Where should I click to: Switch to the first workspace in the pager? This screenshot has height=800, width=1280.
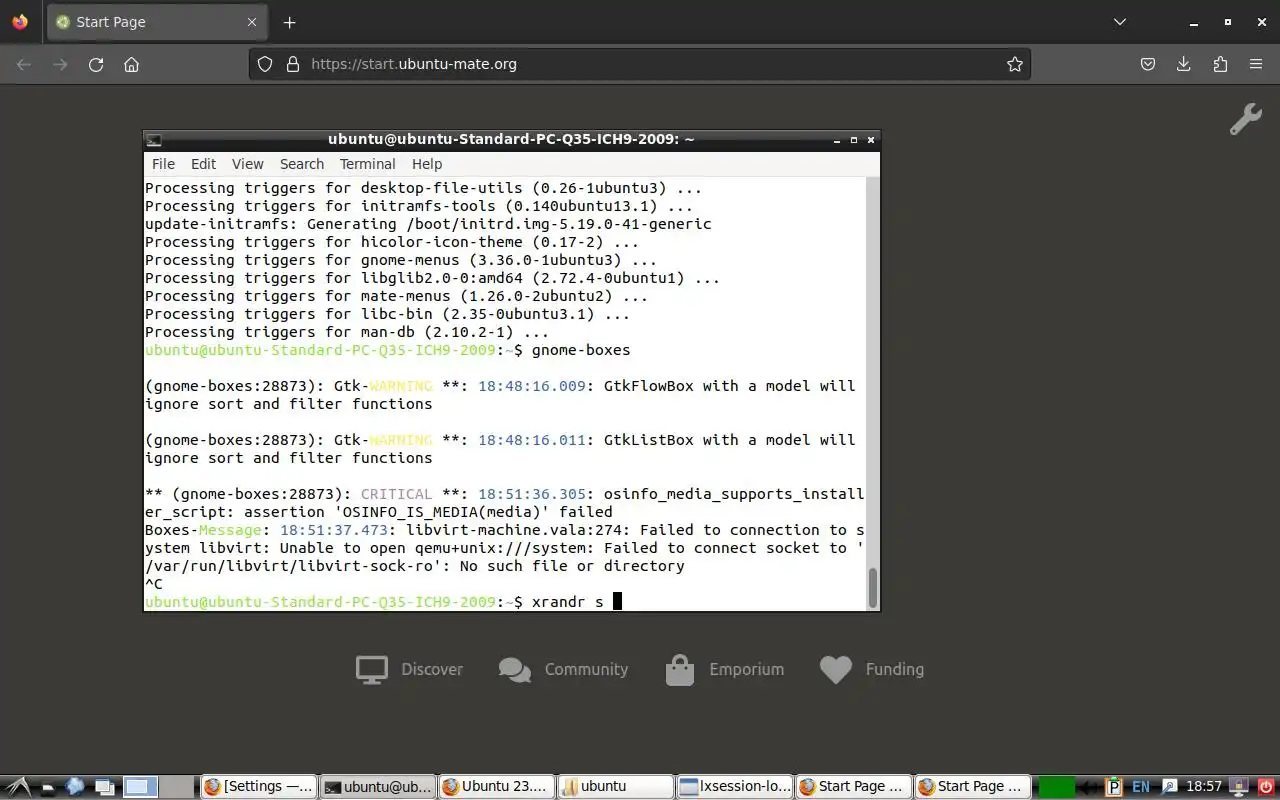pos(141,787)
